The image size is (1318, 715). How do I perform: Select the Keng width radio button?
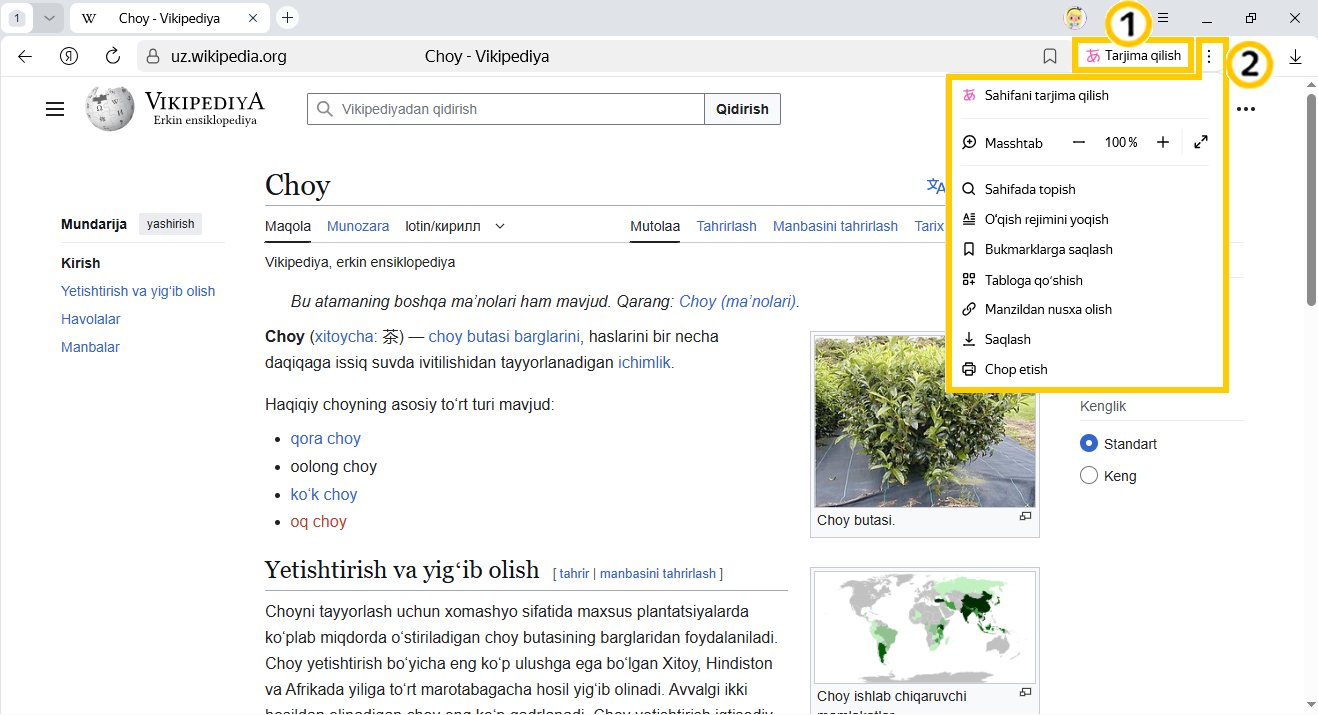point(1089,476)
